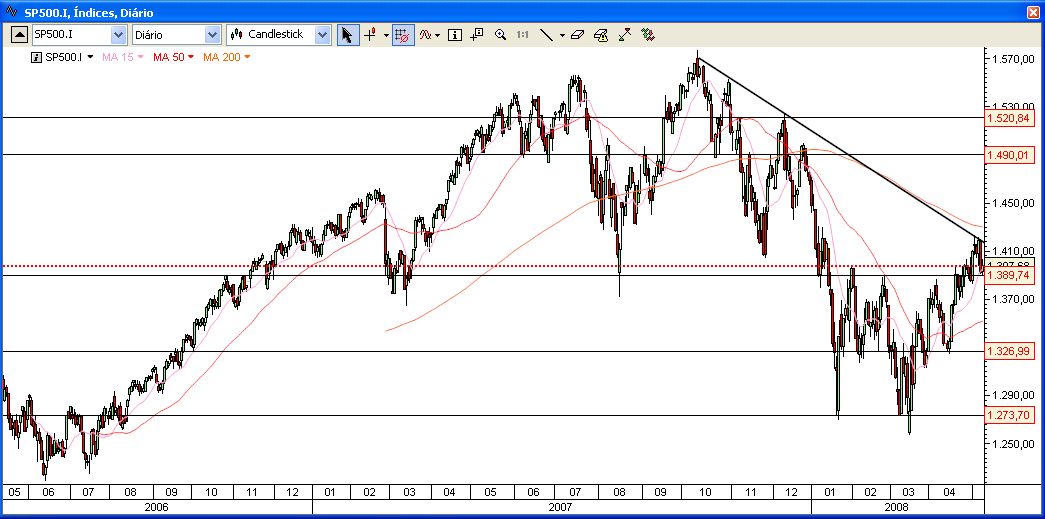Click the 1.520,84 price level label
1045x519 pixels.
(1009, 118)
